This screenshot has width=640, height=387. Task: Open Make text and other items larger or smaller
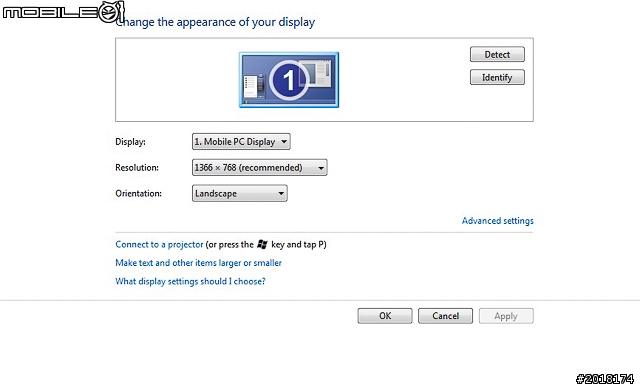[x=198, y=263]
